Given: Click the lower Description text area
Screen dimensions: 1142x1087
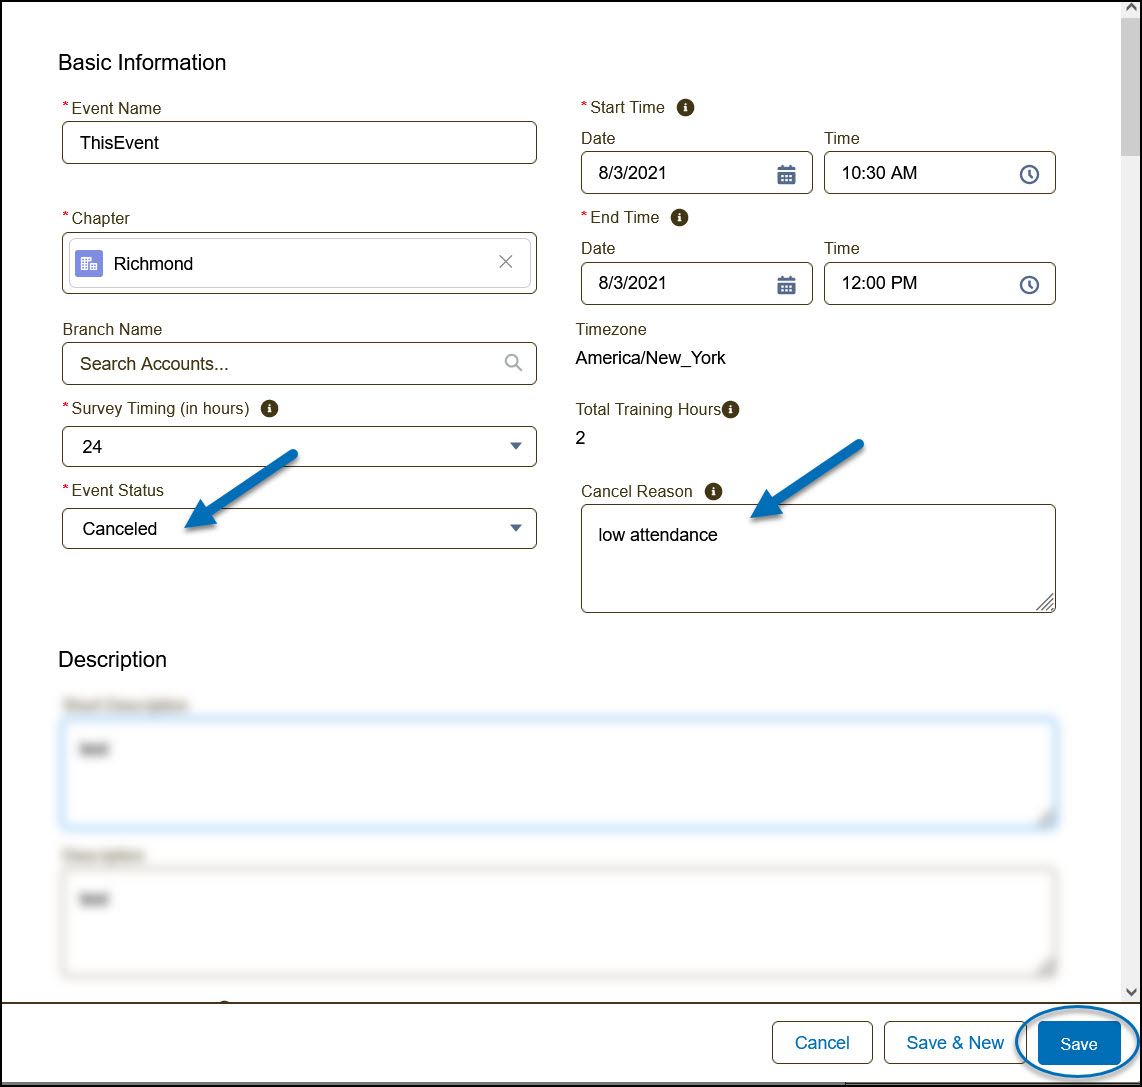Looking at the screenshot, I should (x=558, y=922).
